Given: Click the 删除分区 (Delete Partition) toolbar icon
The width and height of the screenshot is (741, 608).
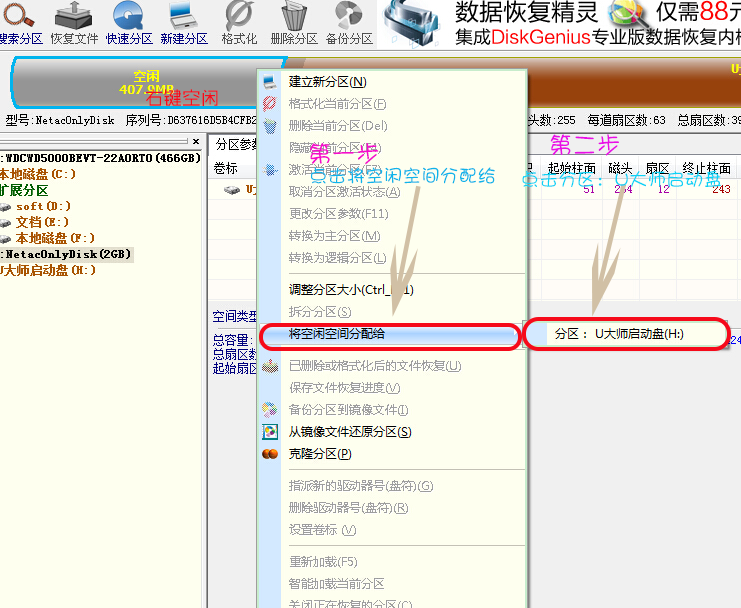Looking at the screenshot, I should coord(294,24).
